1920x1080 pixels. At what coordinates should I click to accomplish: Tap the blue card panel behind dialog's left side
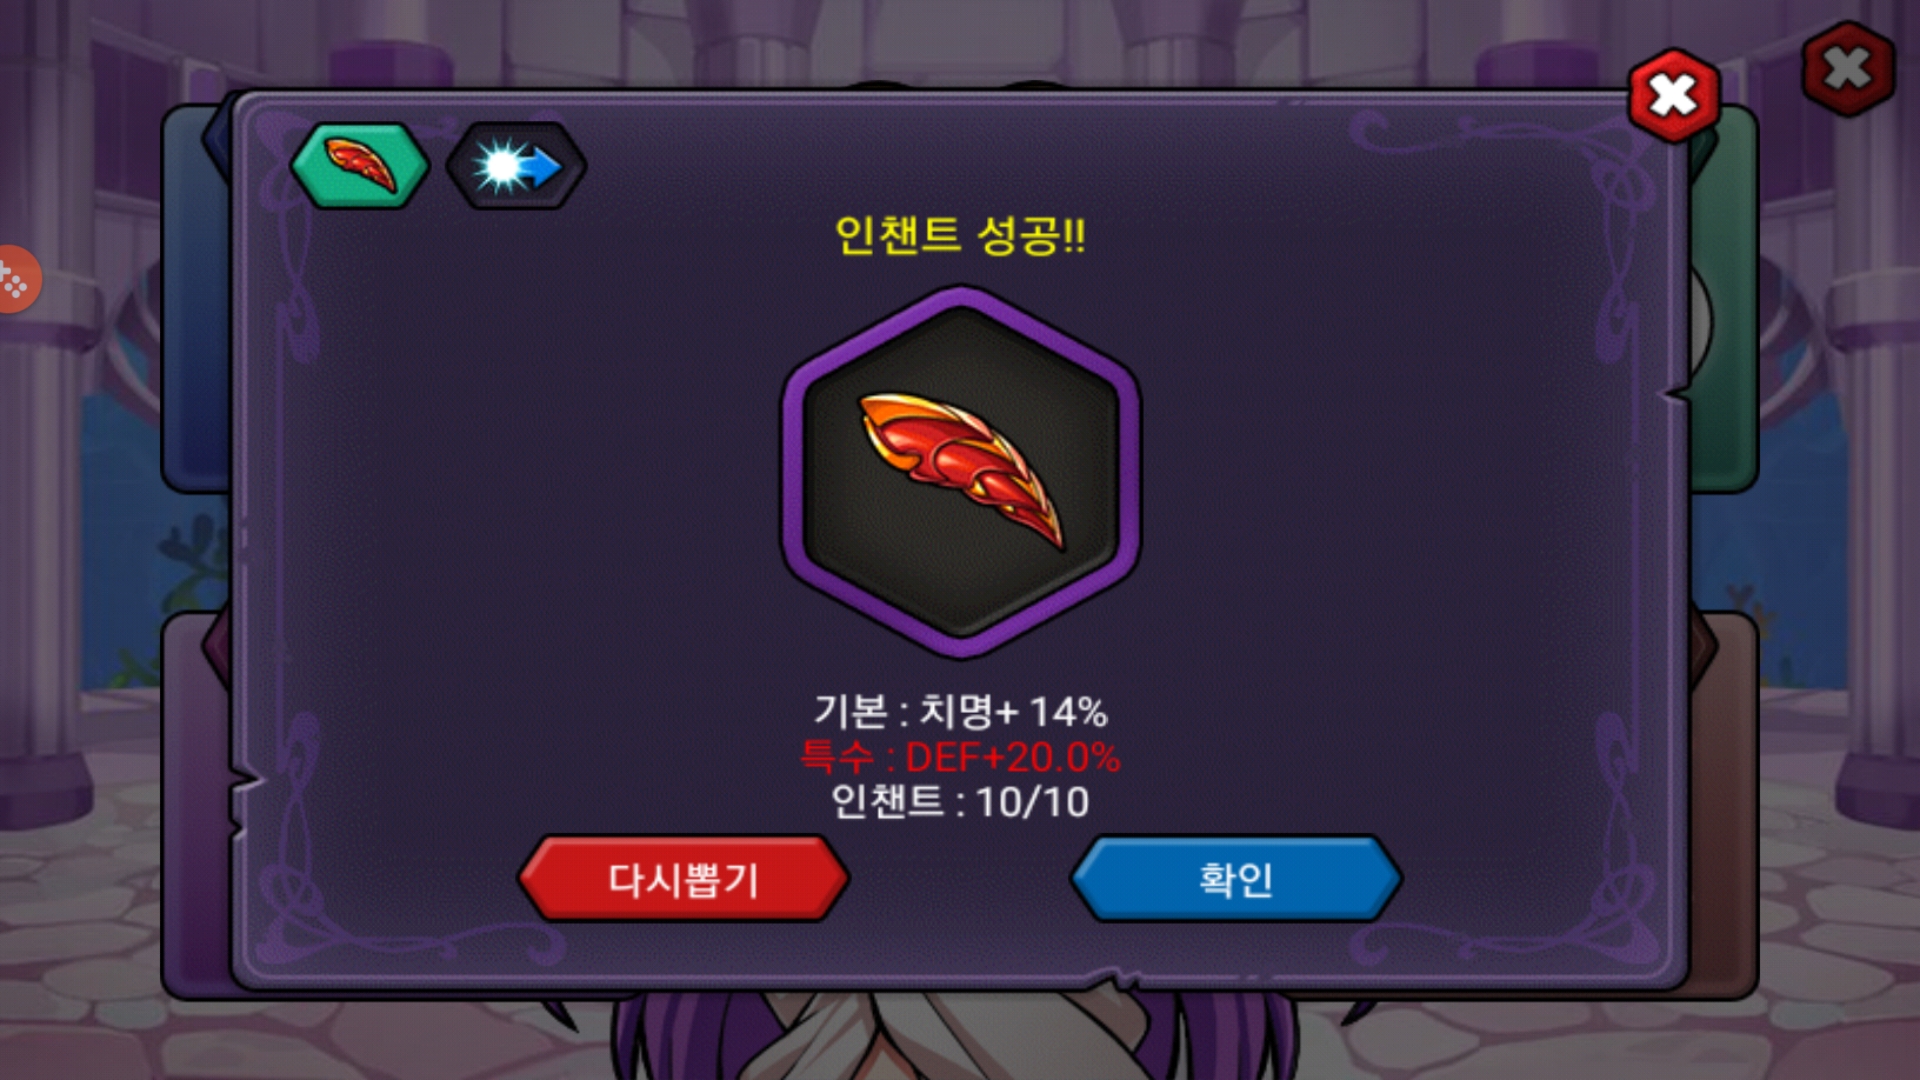pyautogui.click(x=196, y=300)
